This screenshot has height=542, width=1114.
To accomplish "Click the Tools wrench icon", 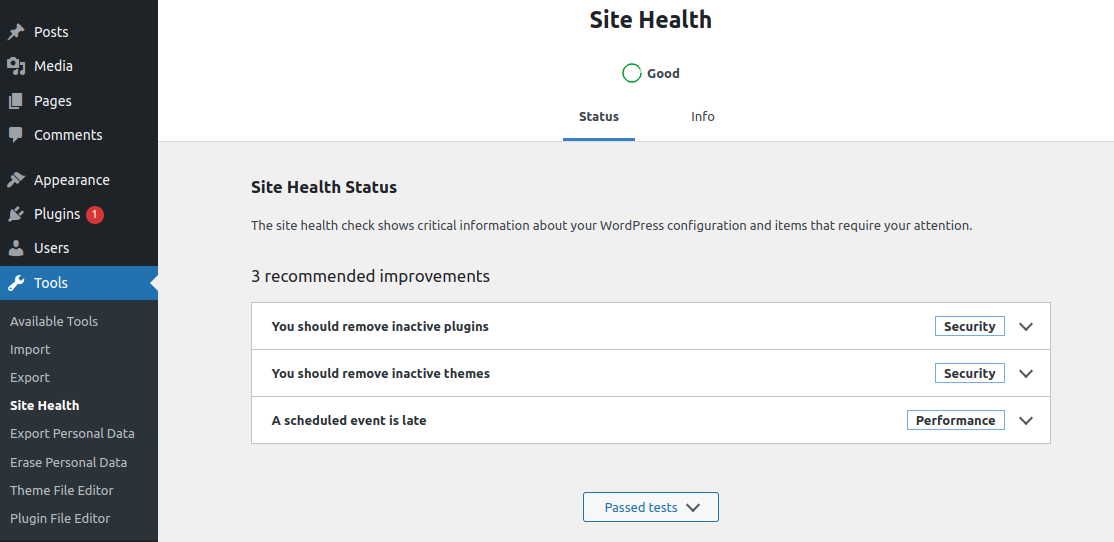I will click(16, 283).
